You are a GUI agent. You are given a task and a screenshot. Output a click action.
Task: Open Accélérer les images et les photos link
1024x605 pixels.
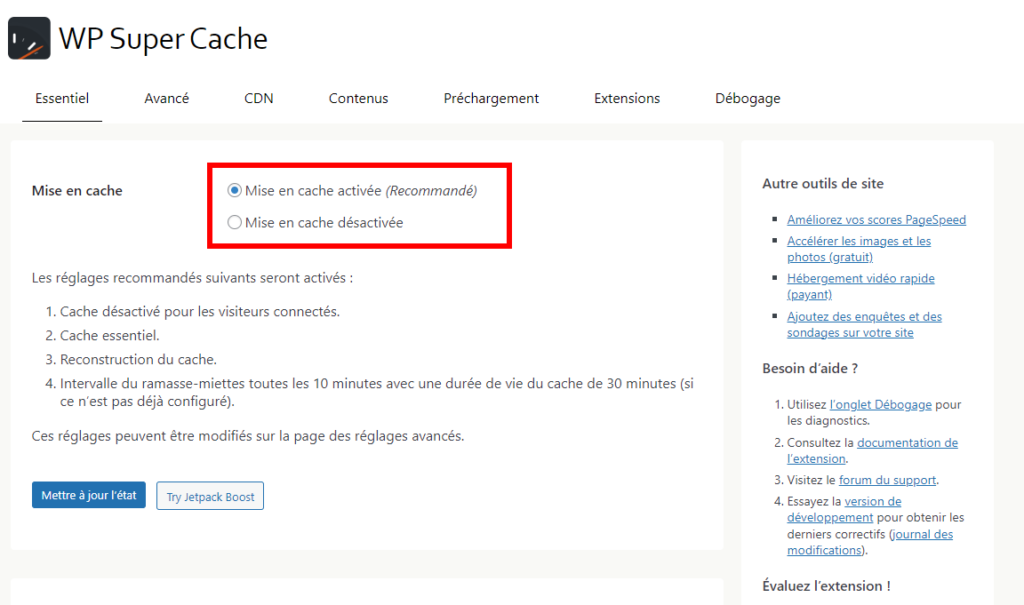[859, 249]
